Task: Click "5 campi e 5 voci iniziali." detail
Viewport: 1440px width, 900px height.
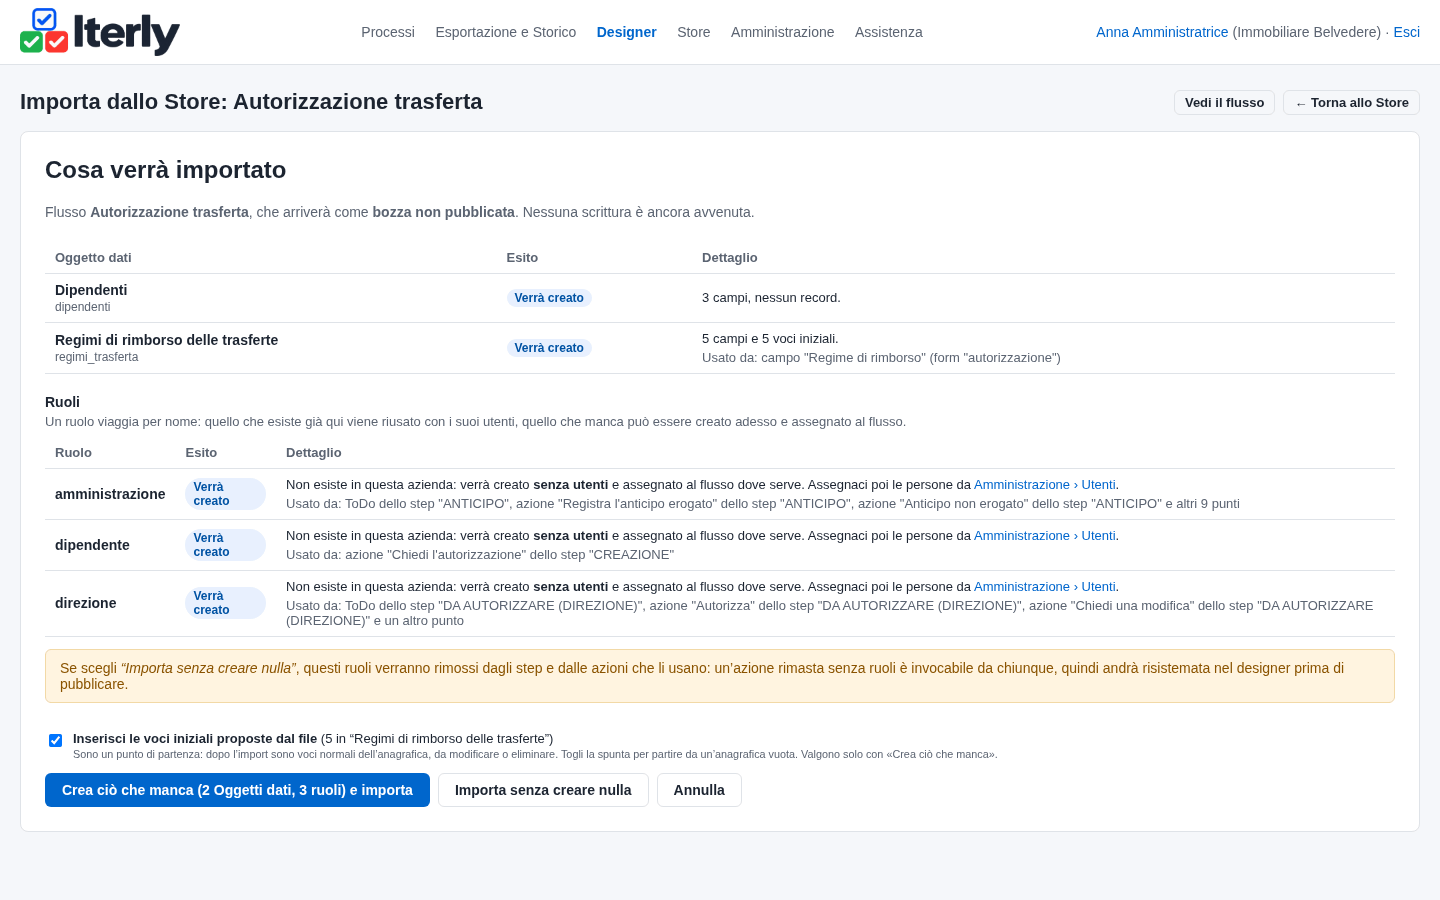Action: (770, 339)
